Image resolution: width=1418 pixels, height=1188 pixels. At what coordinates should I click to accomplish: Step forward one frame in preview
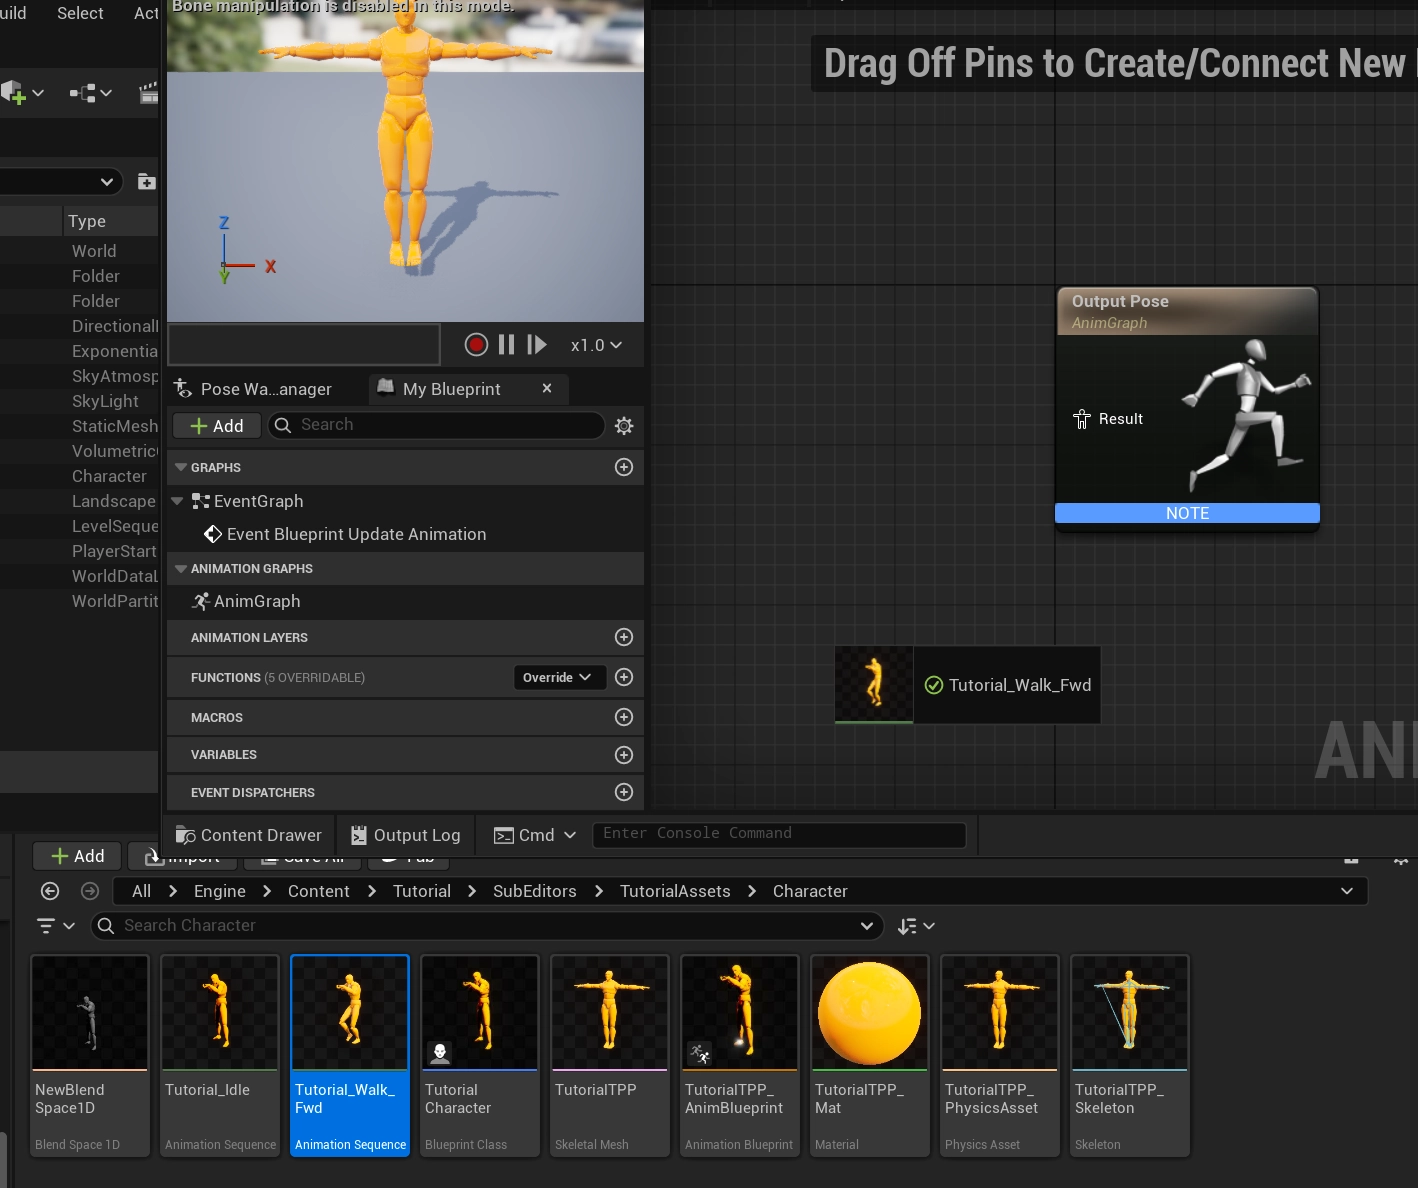click(537, 345)
